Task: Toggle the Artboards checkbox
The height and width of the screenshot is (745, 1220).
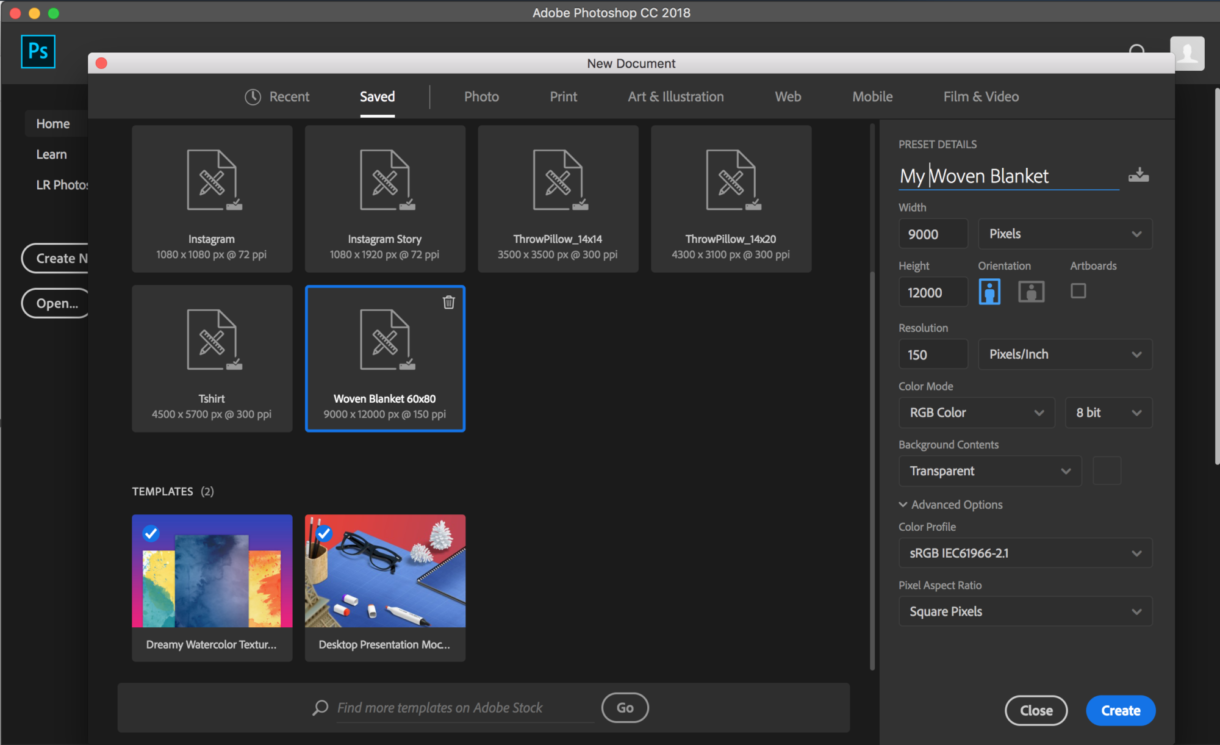Action: pyautogui.click(x=1078, y=291)
